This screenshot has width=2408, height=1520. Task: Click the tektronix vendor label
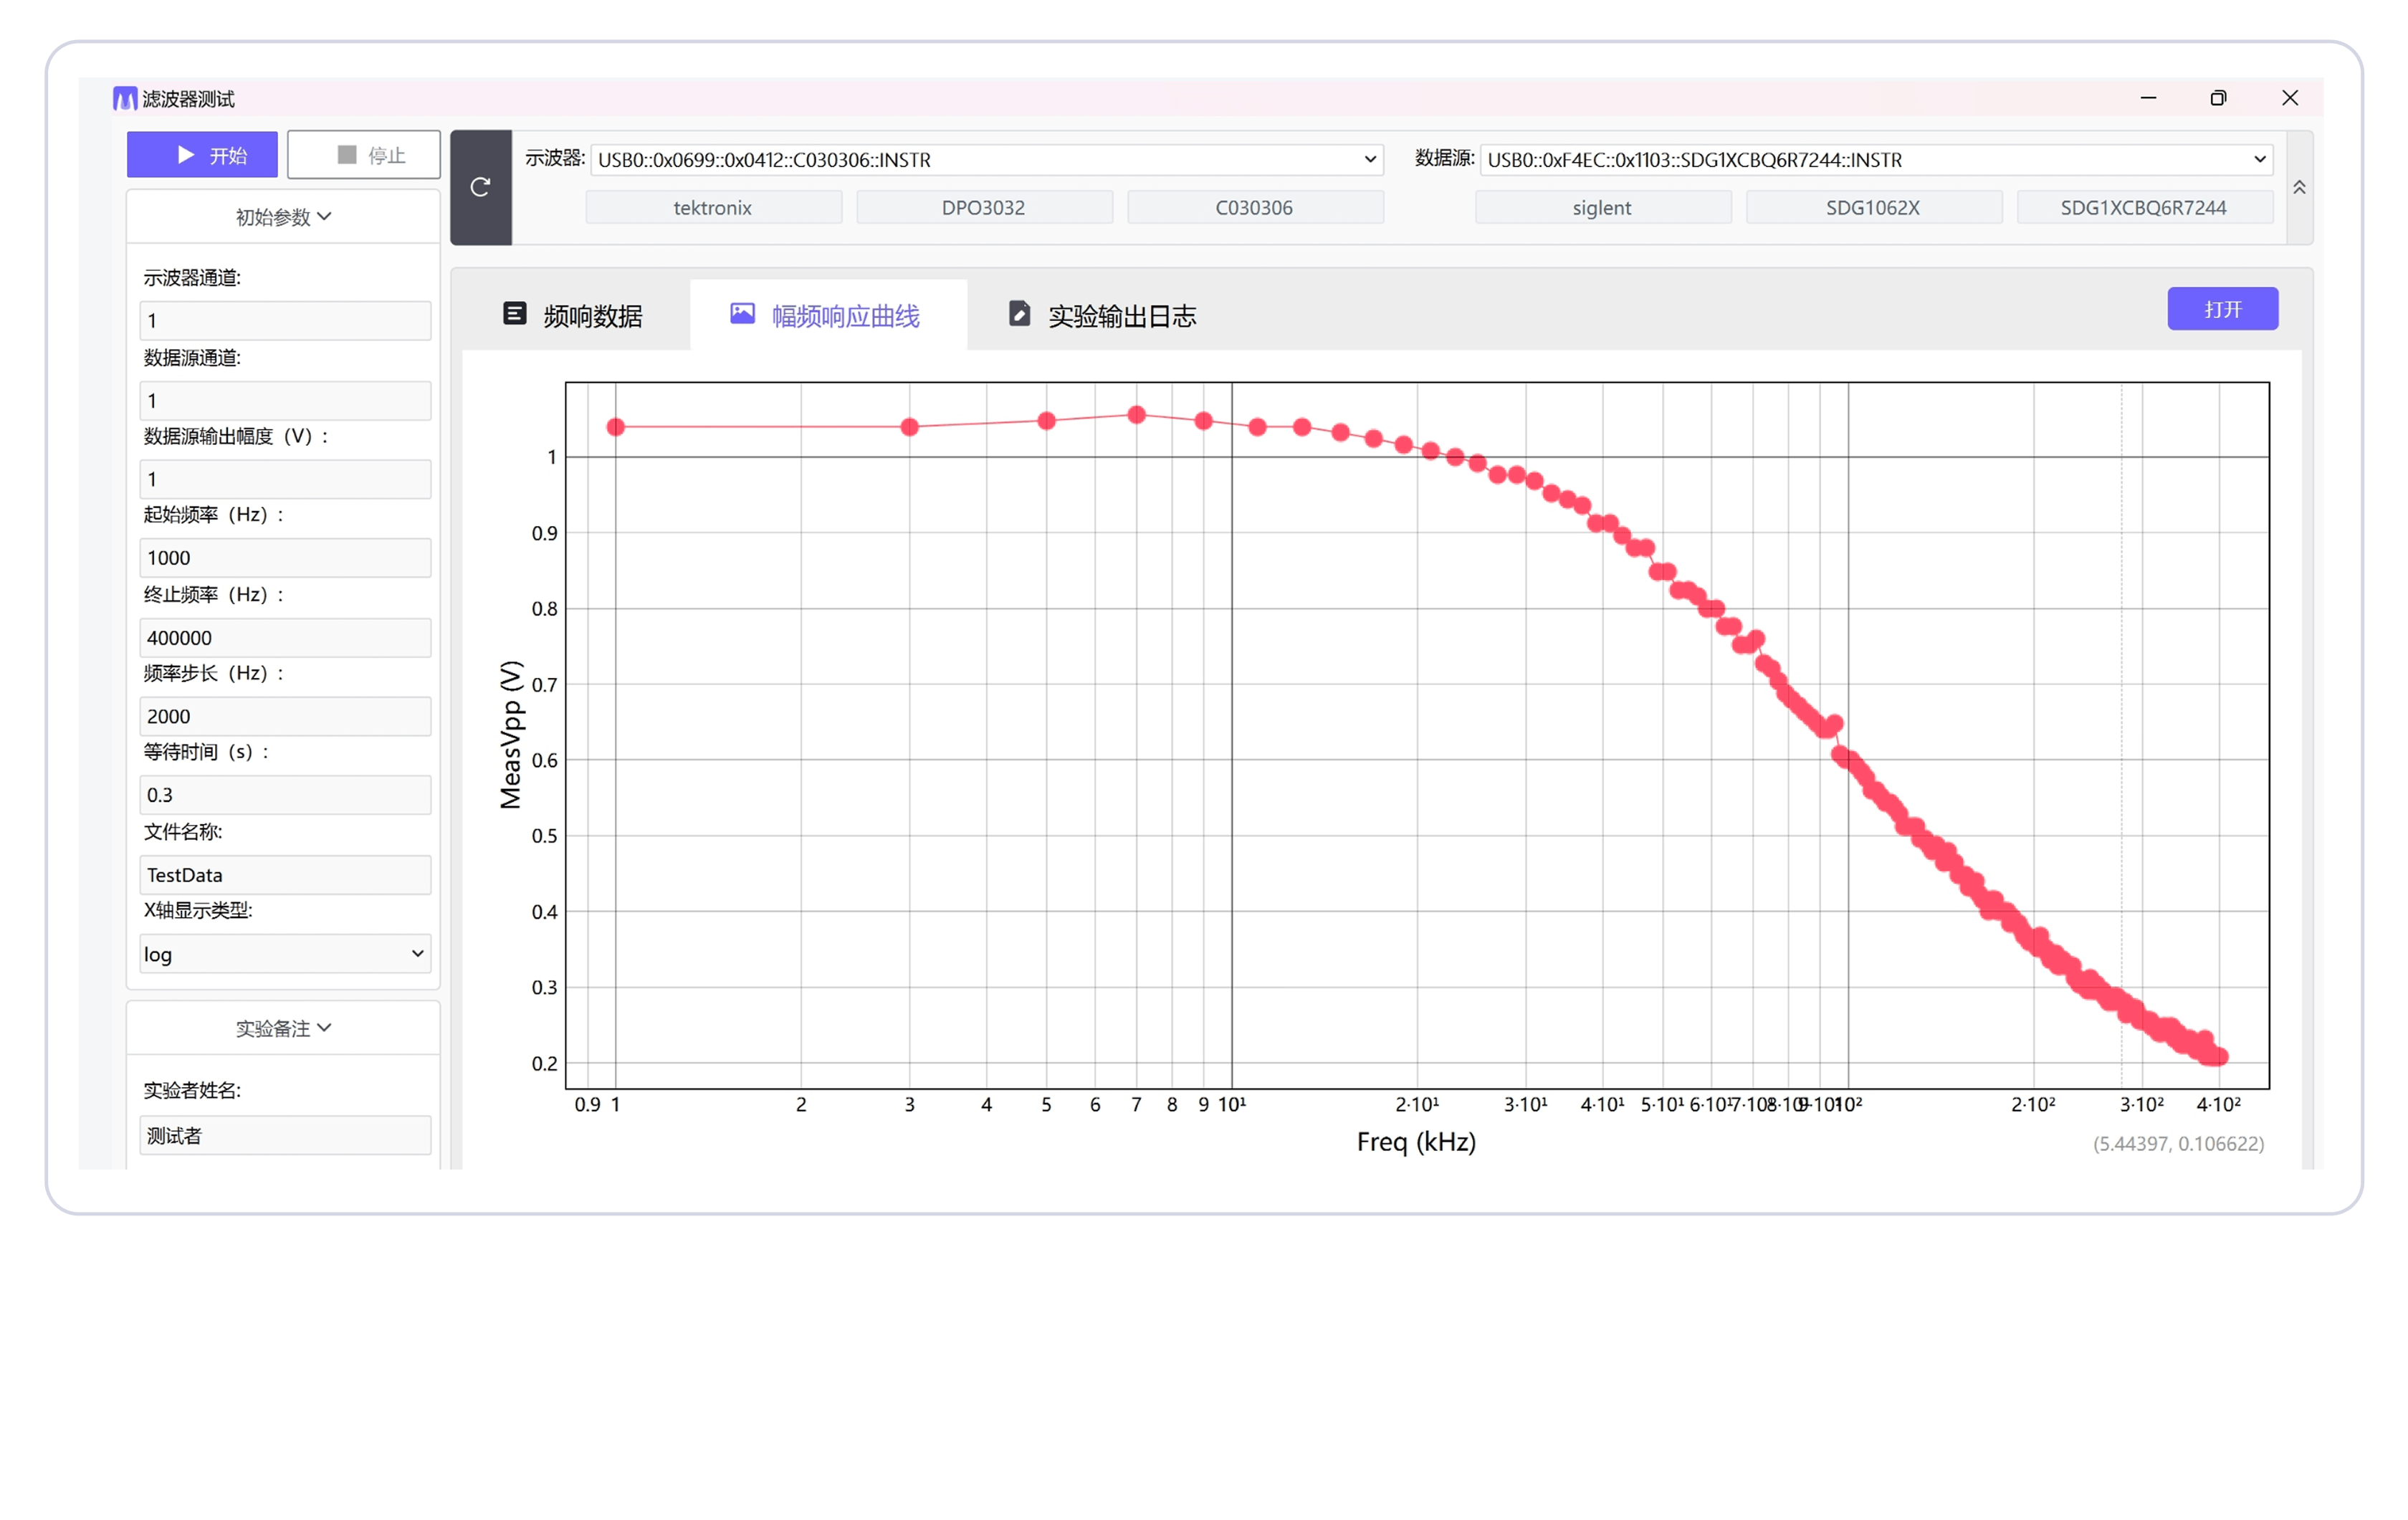pyautogui.click(x=713, y=208)
